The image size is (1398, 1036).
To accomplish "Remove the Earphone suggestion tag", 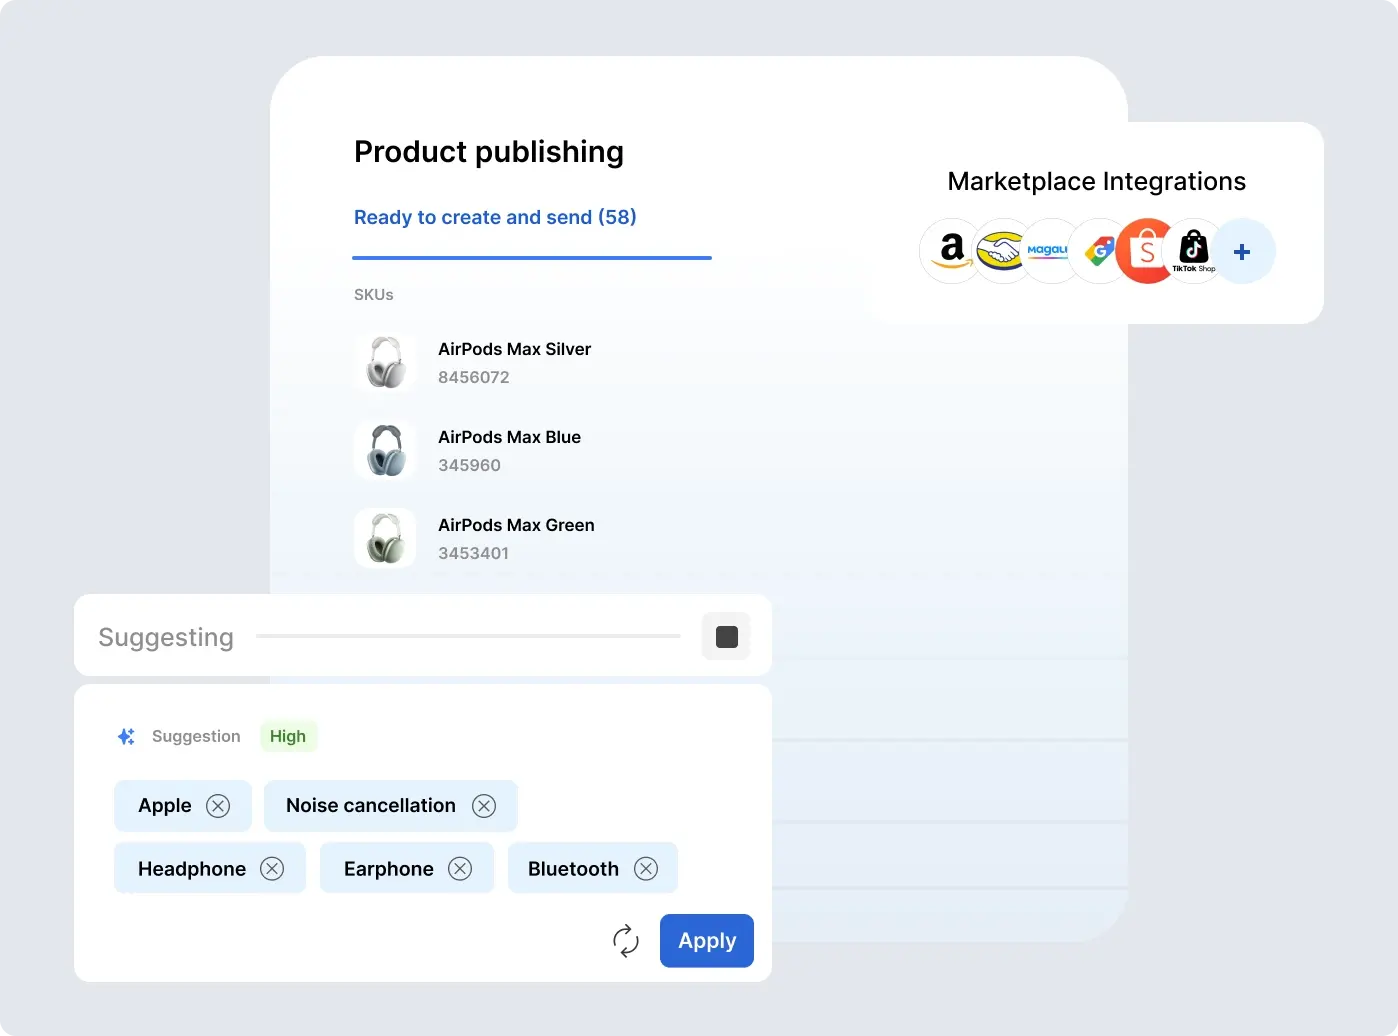I will tap(460, 869).
